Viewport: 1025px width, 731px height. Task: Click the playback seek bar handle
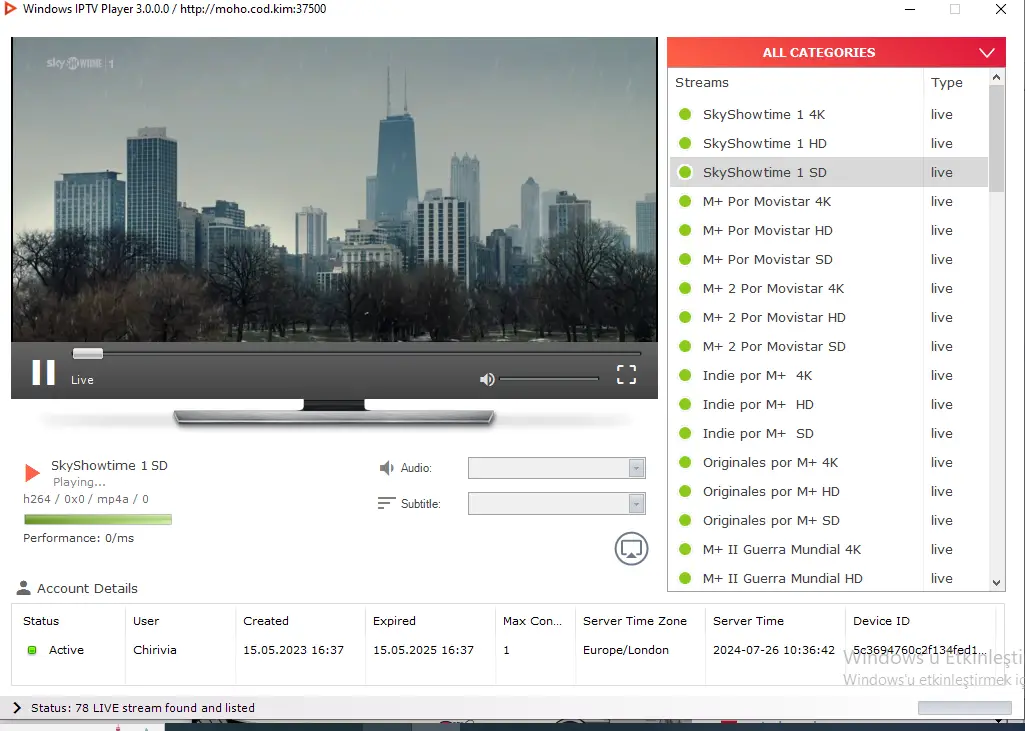[88, 354]
